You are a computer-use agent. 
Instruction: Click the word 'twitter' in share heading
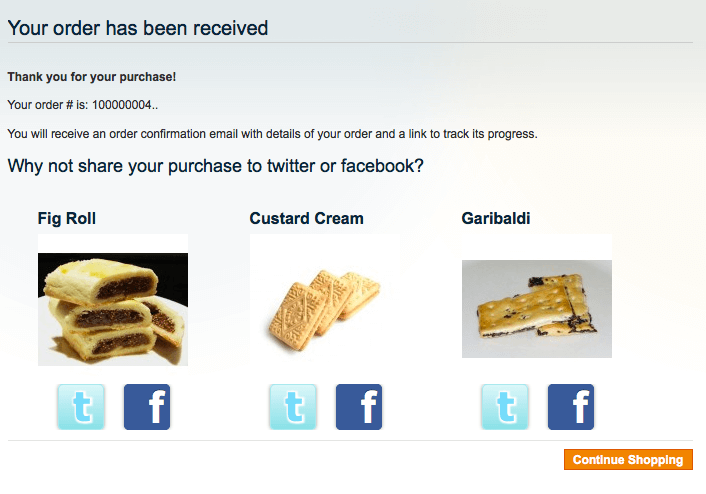(291, 166)
